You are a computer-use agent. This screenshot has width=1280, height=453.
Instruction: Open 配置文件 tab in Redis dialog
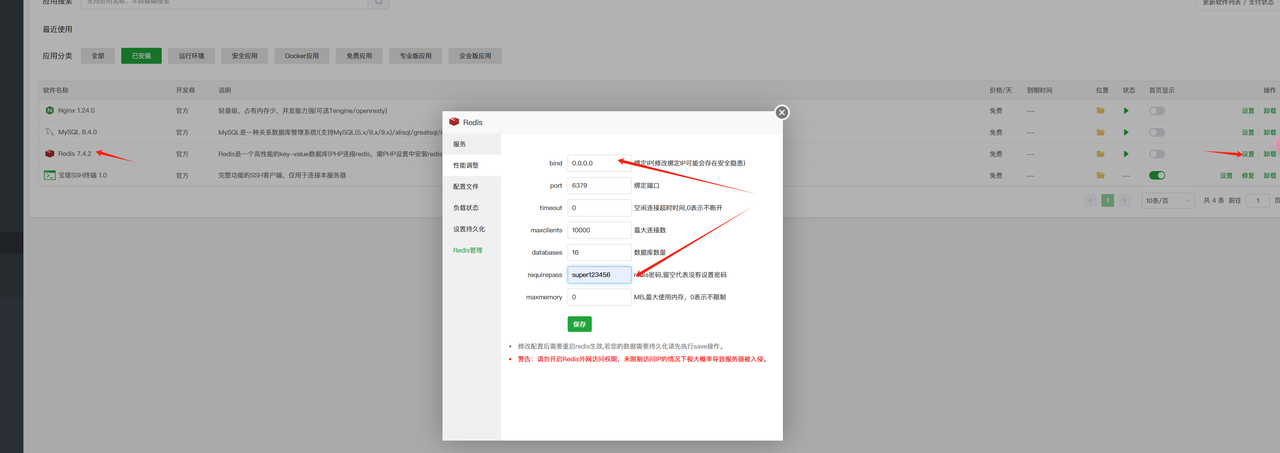tap(471, 186)
